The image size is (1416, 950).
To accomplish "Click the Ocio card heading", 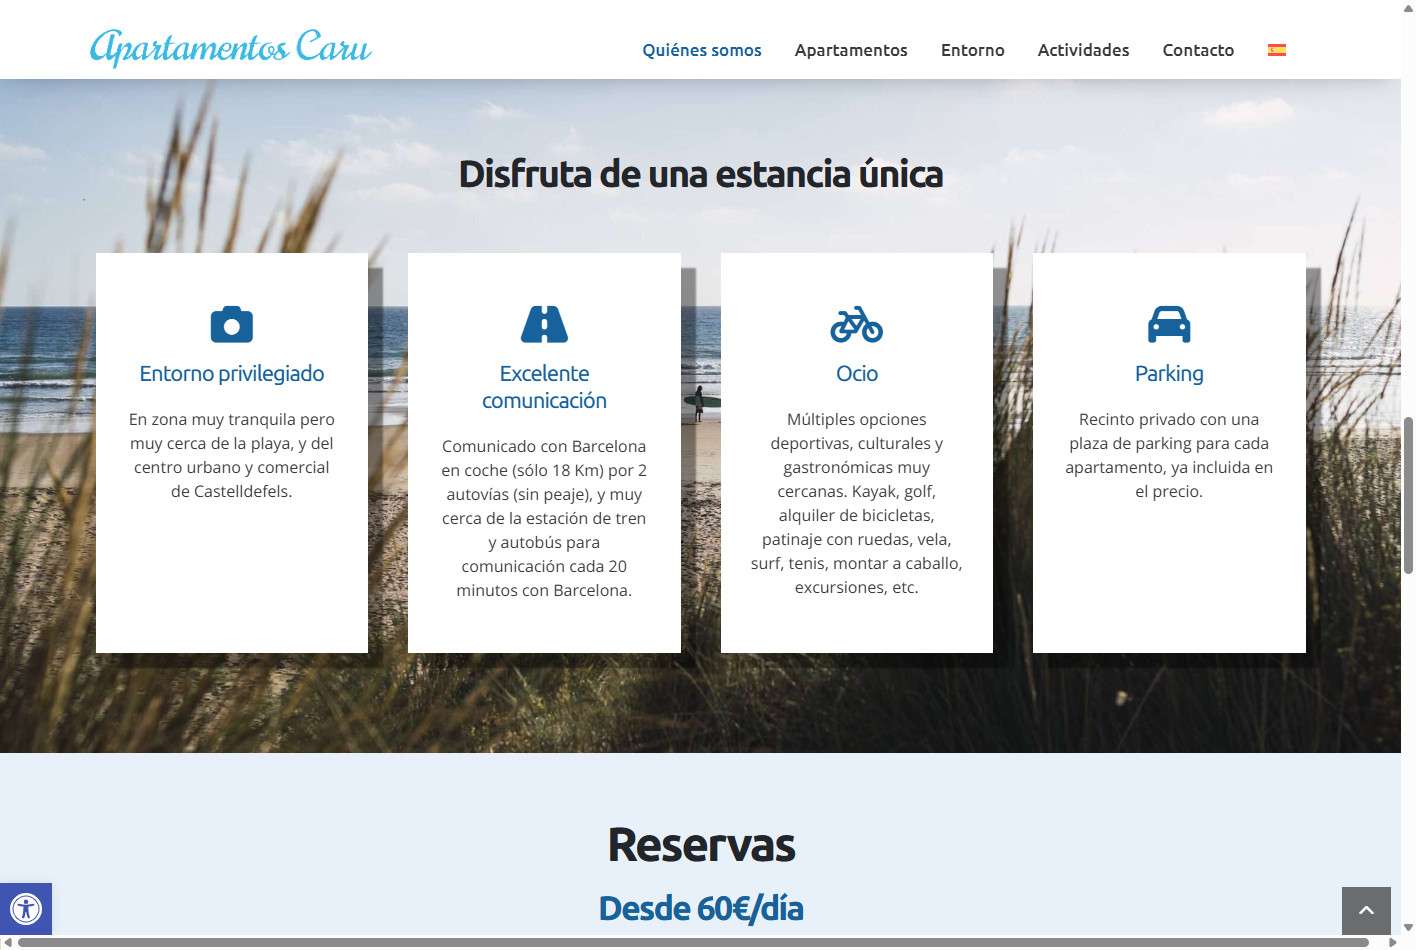I will (x=856, y=374).
